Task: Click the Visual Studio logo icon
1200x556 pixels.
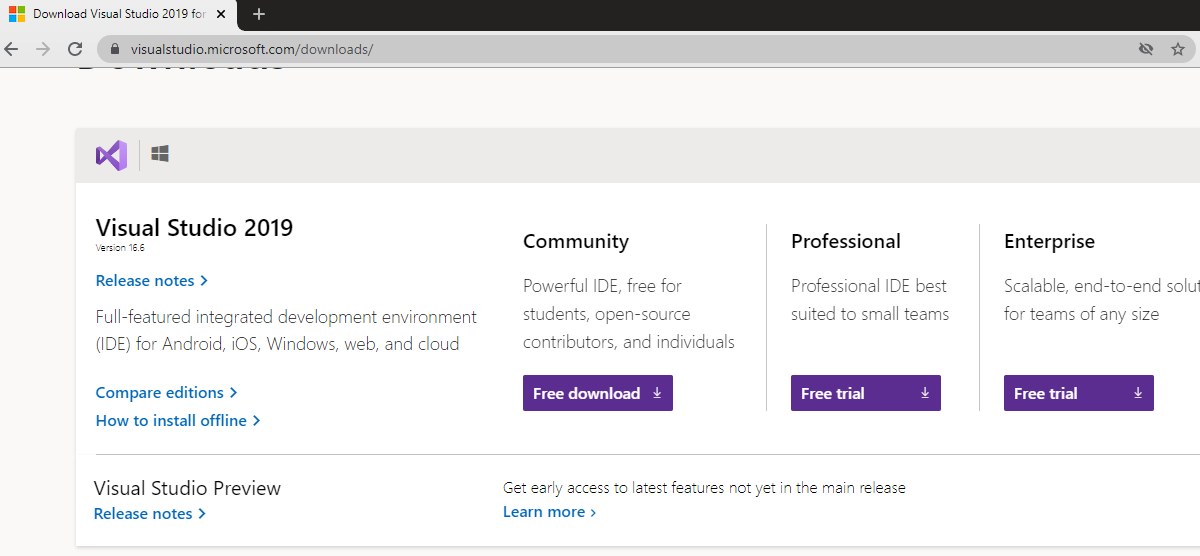Action: coord(111,155)
